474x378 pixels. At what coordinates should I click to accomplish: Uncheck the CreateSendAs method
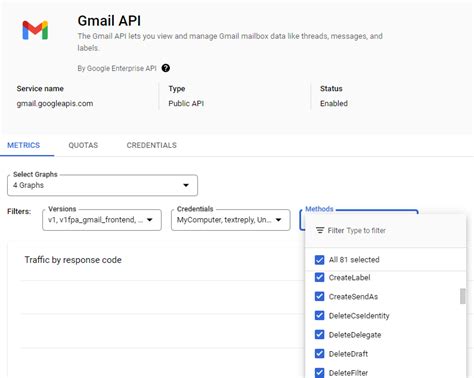pyautogui.click(x=319, y=296)
